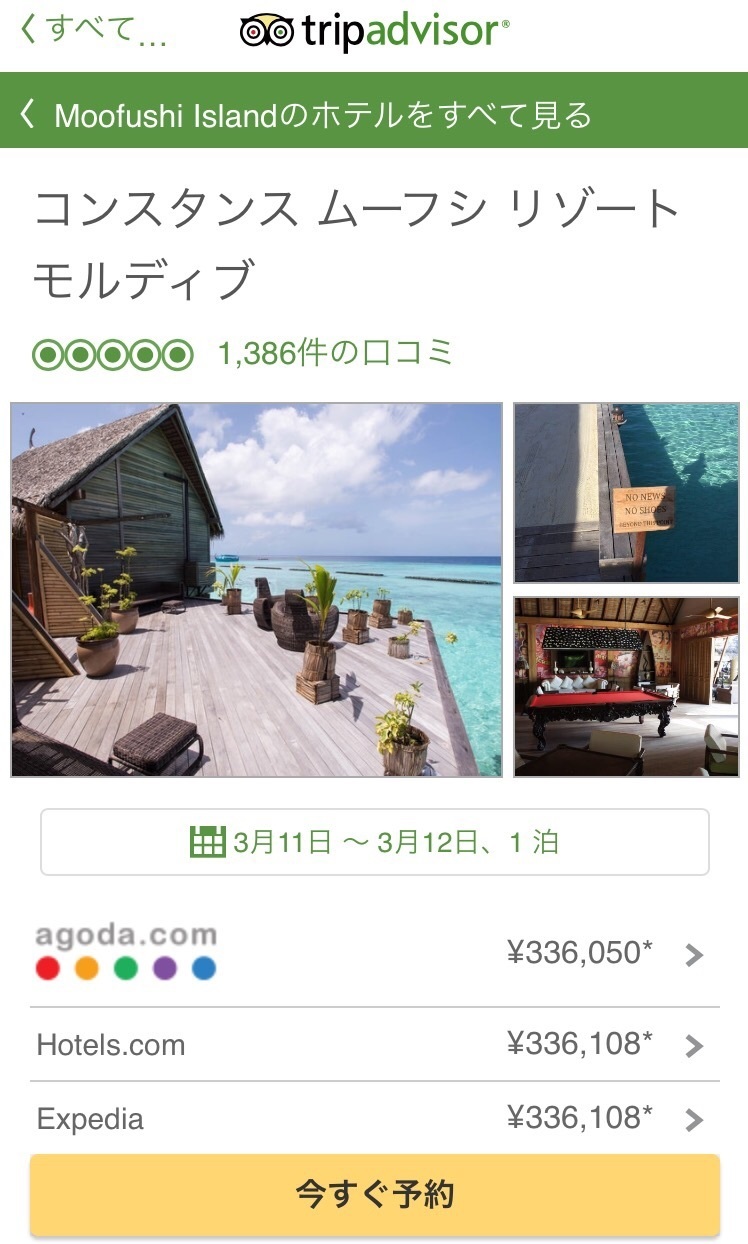Tap the agoda.com logo

126,936
